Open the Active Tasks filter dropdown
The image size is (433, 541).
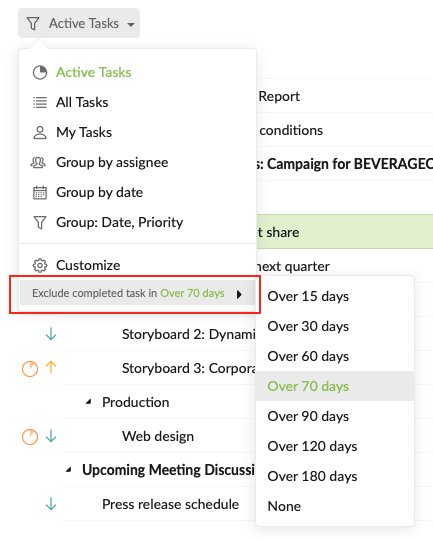coord(79,23)
